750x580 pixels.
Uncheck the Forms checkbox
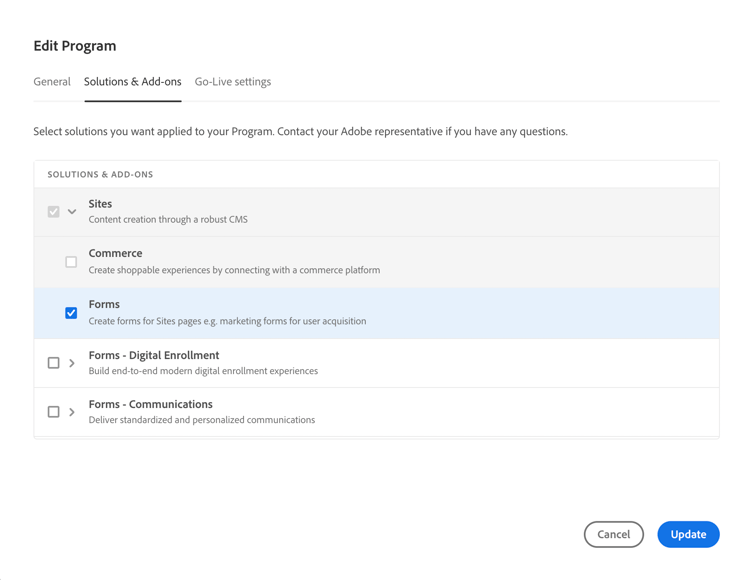point(71,313)
